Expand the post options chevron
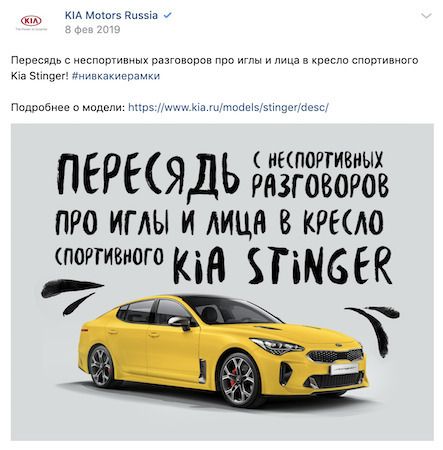443x450 pixels. pos(426,16)
